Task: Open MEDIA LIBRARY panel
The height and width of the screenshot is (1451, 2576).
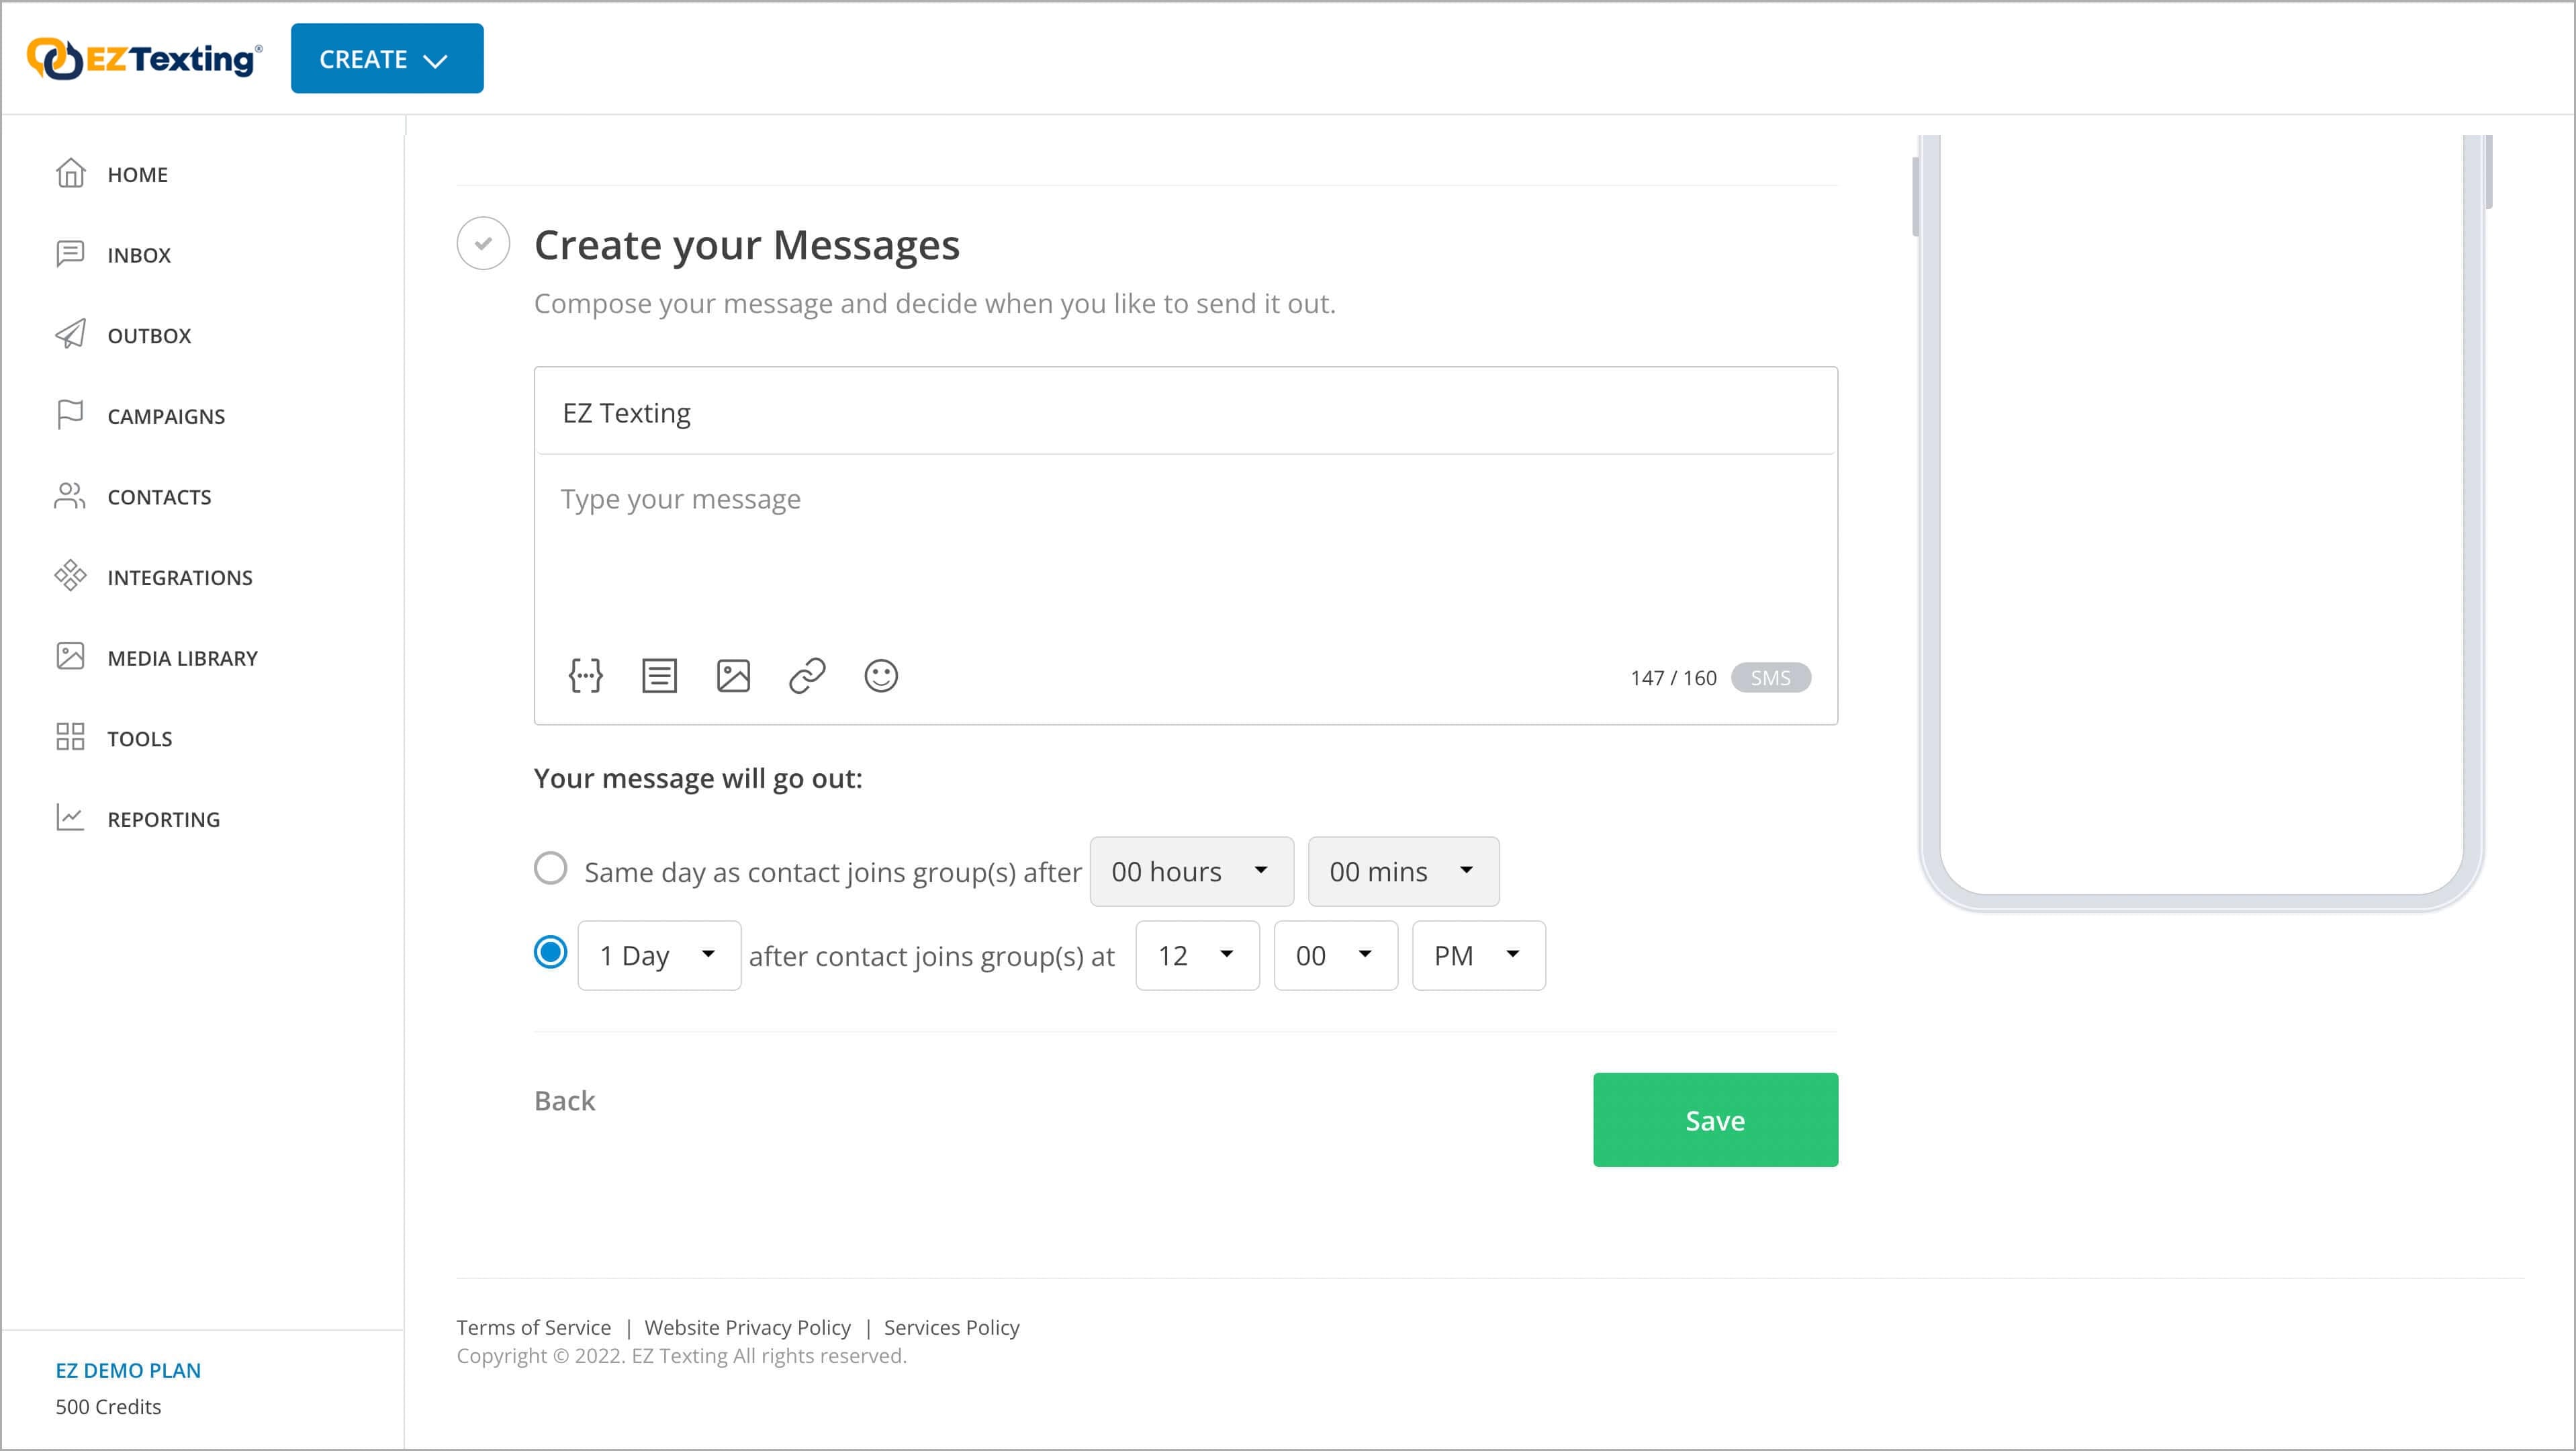Action: pyautogui.click(x=182, y=656)
